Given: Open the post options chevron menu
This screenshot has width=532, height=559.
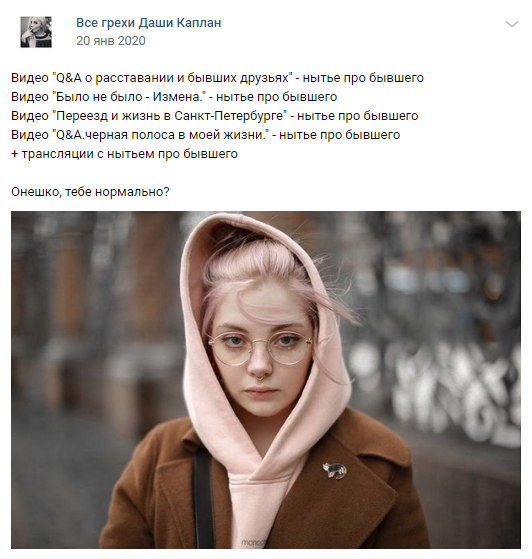Looking at the screenshot, I should pyautogui.click(x=512, y=24).
